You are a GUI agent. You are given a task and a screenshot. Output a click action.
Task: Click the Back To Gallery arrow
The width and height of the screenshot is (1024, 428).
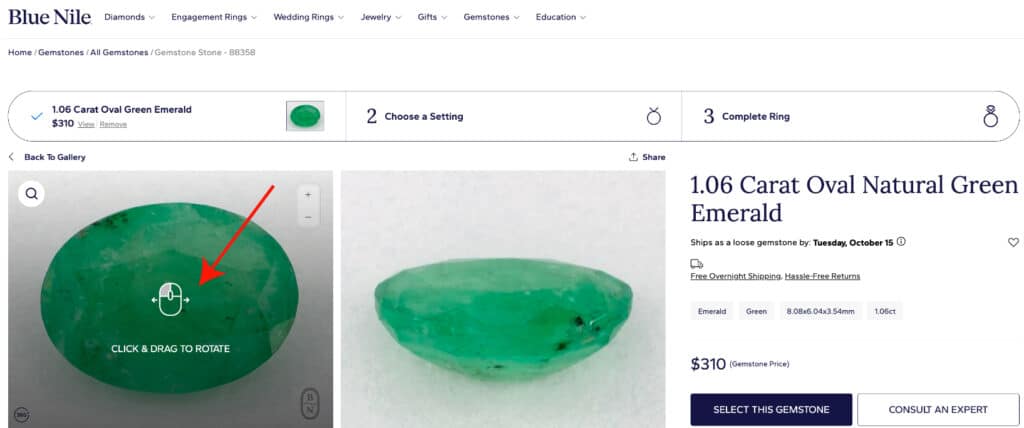point(12,157)
